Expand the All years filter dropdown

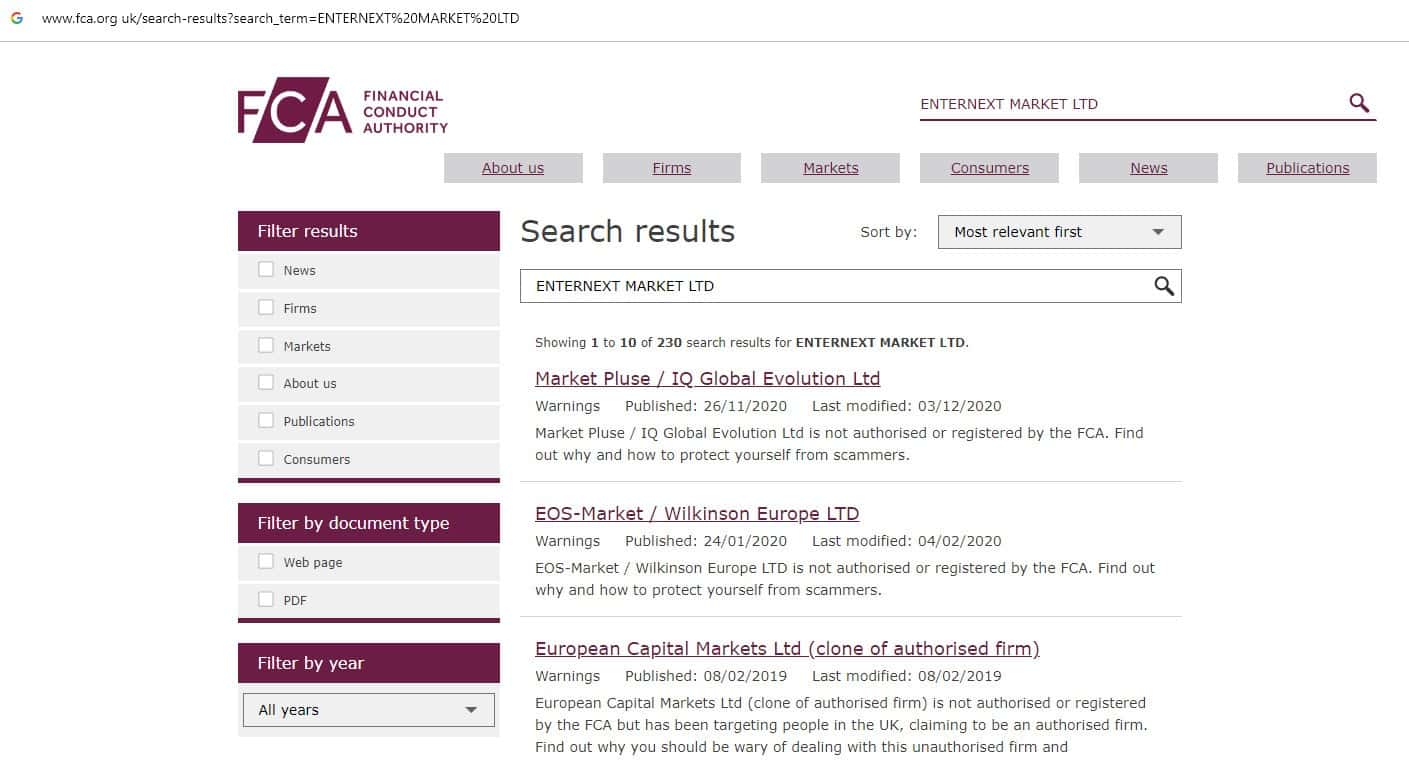click(369, 710)
